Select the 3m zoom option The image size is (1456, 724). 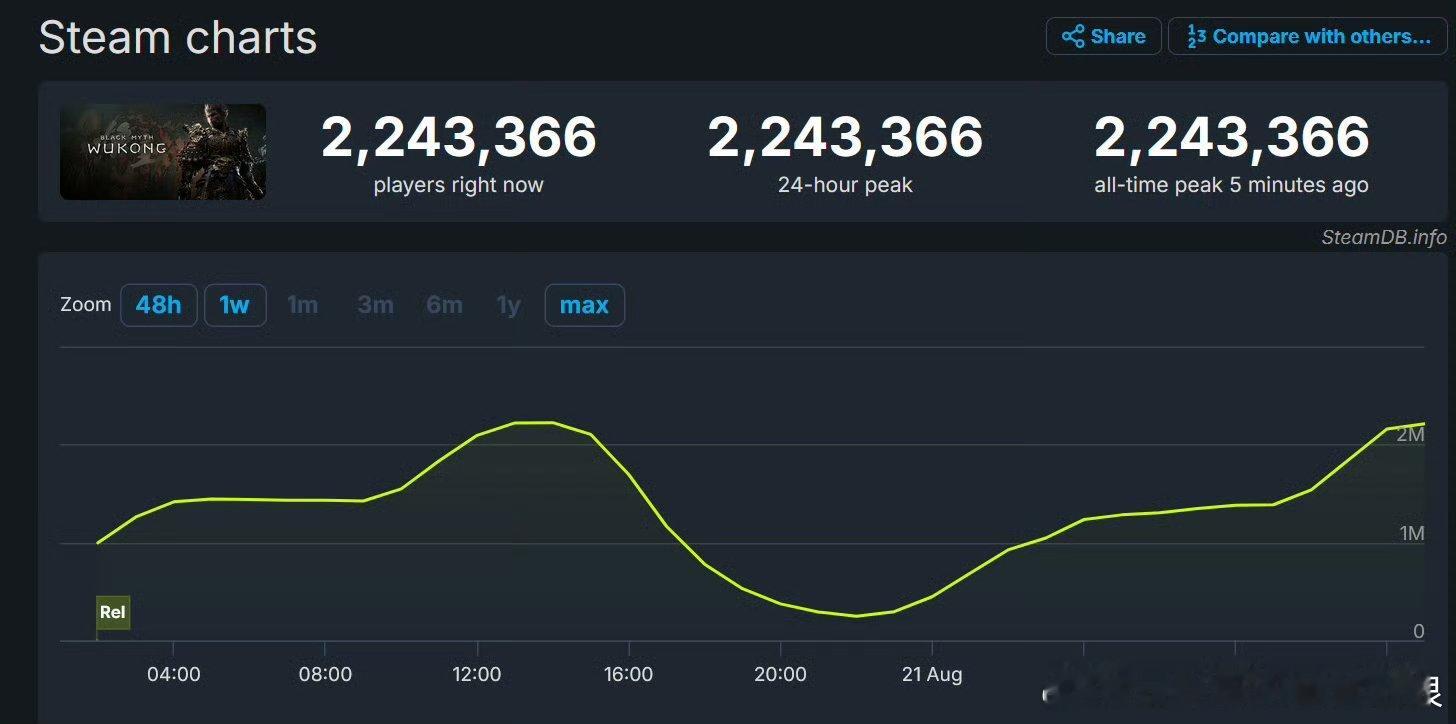pos(375,305)
